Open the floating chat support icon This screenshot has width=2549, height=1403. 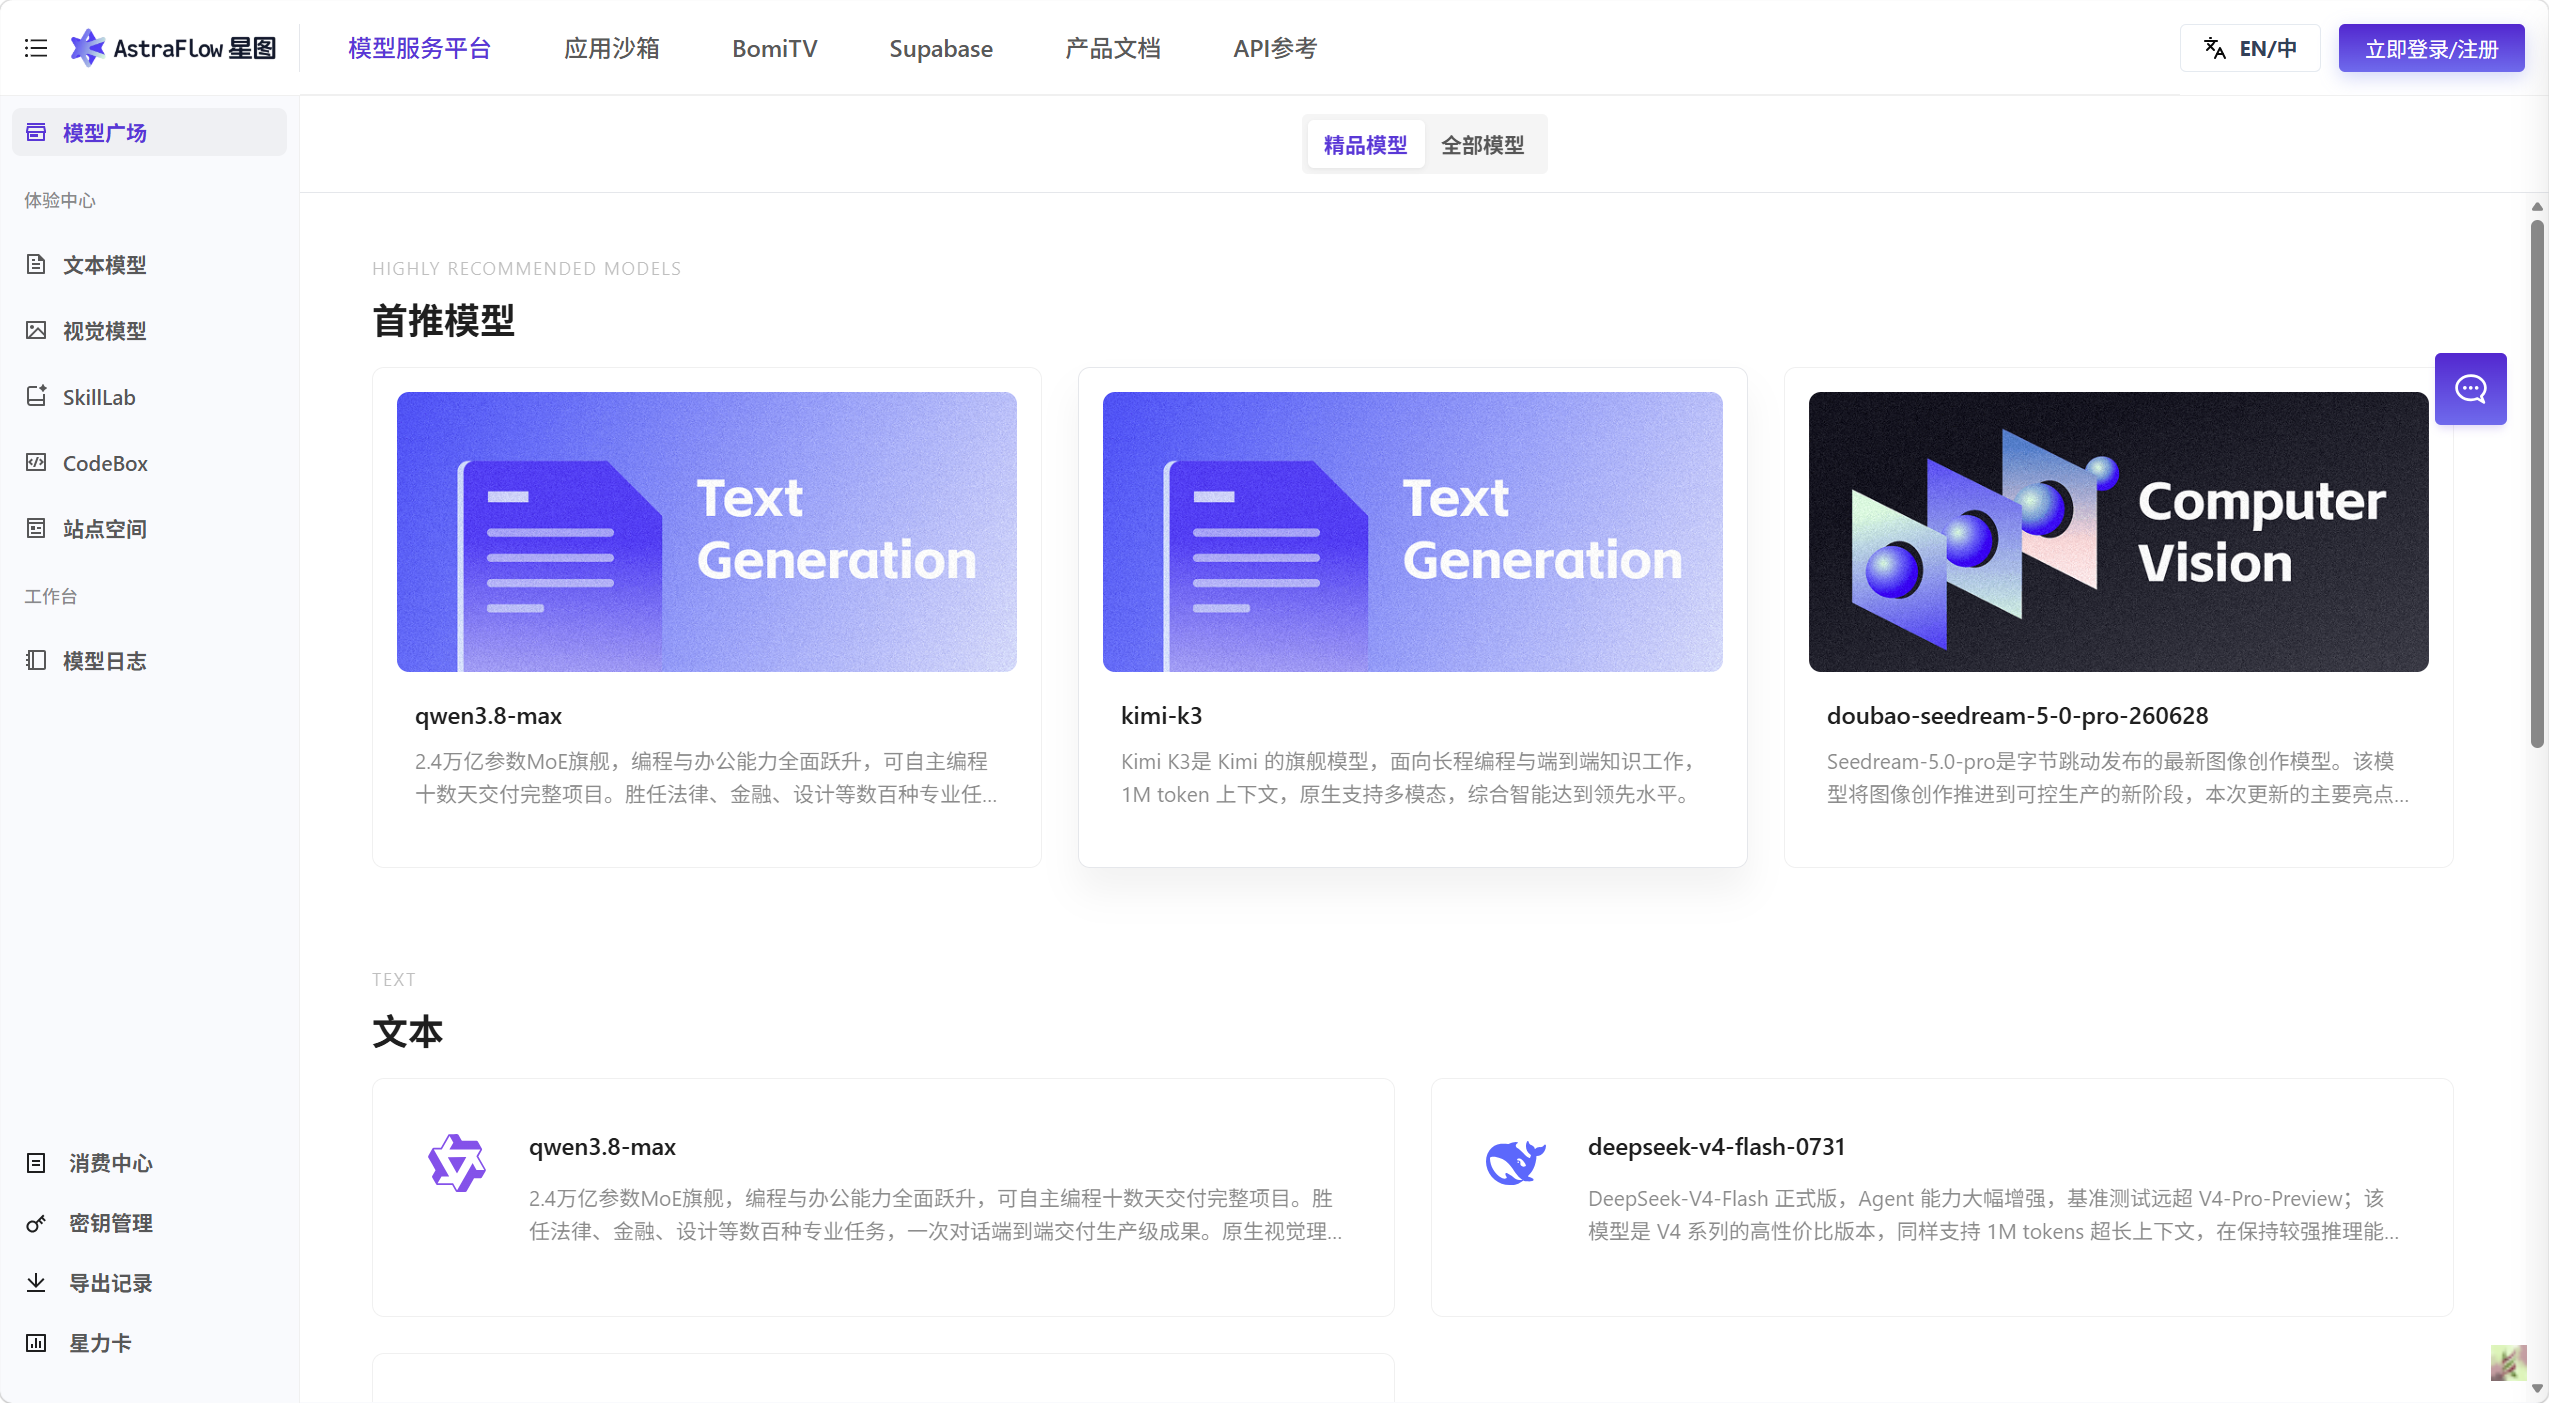coord(2470,389)
